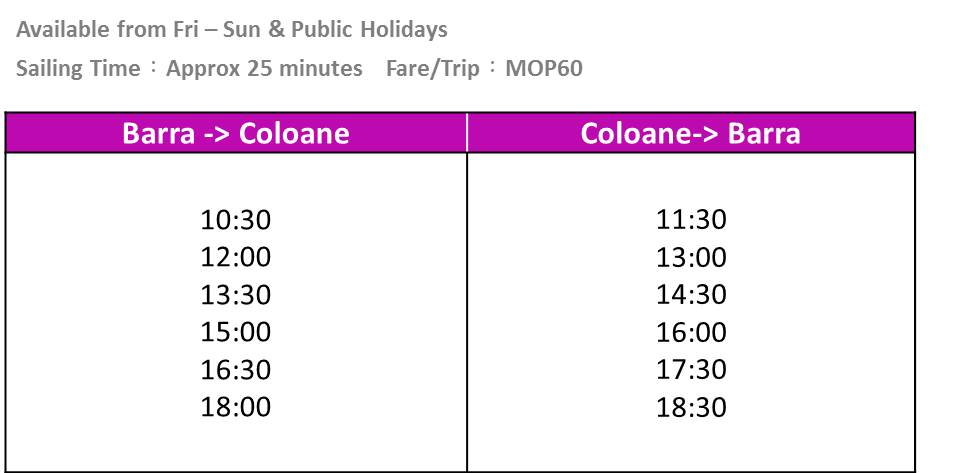Click the Coloane-> Barra column header
The width and height of the screenshot is (956, 473).
(x=691, y=133)
